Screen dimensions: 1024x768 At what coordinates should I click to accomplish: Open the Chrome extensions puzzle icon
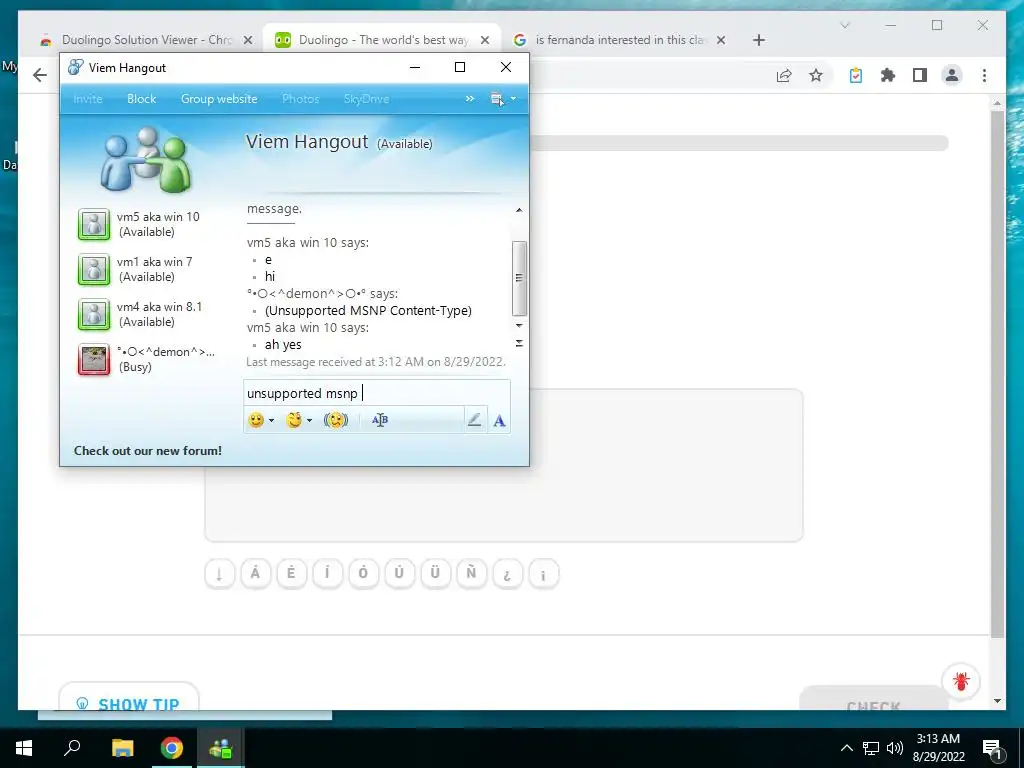tap(888, 75)
